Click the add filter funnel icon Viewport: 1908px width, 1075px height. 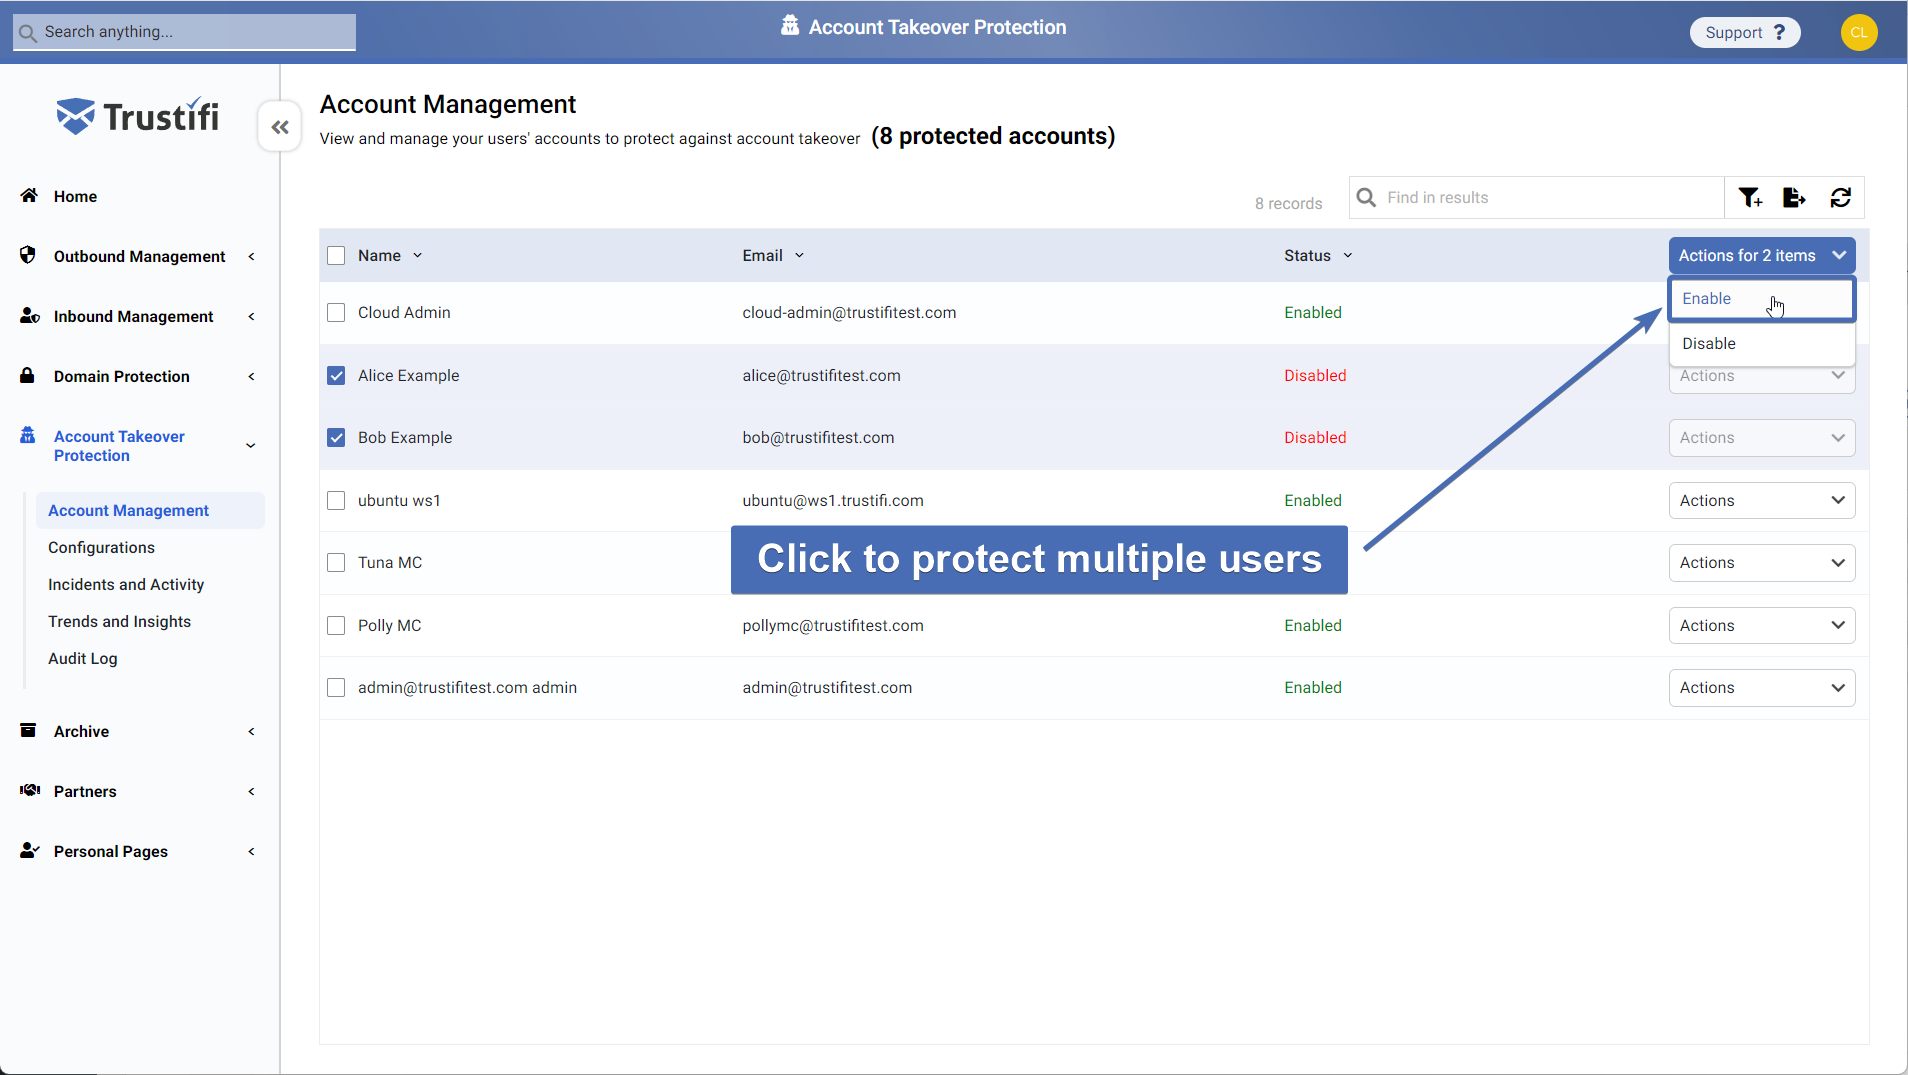tap(1750, 198)
